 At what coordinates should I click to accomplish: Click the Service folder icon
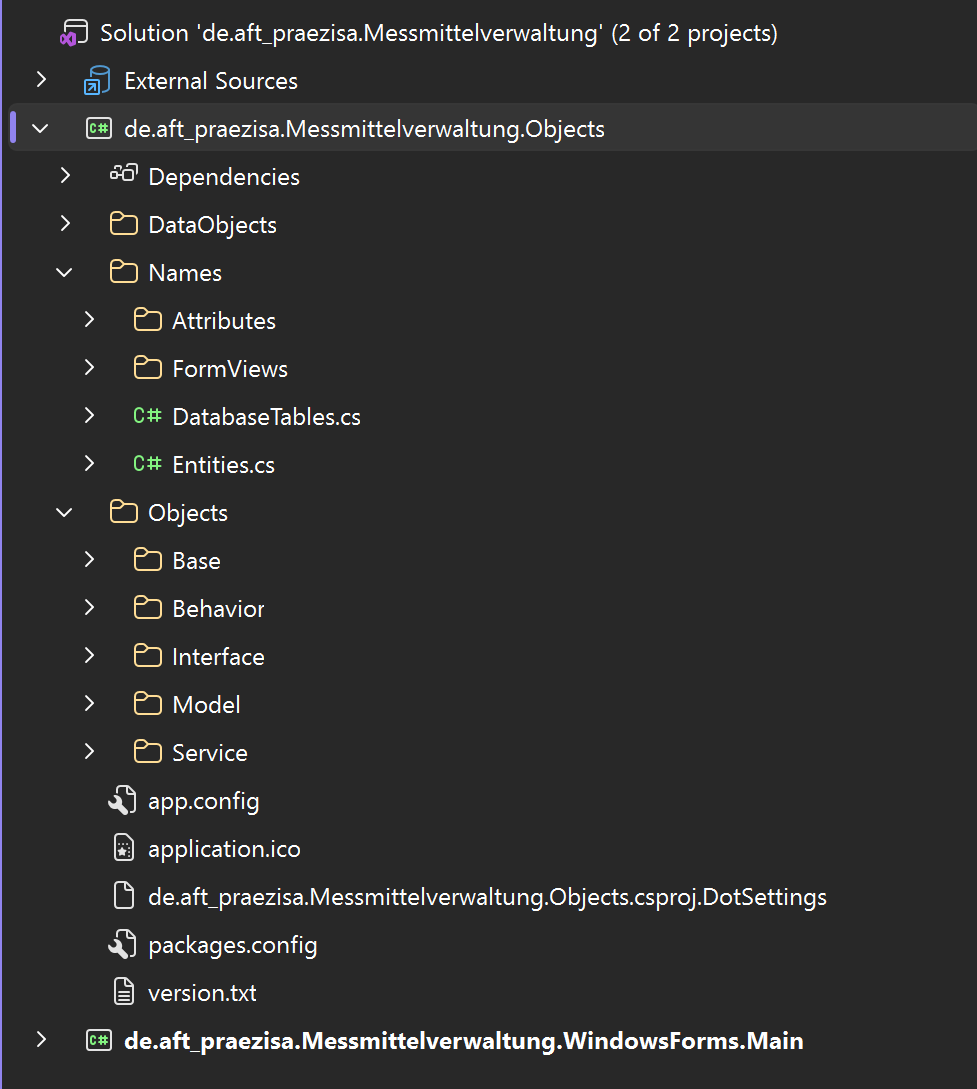(x=148, y=751)
